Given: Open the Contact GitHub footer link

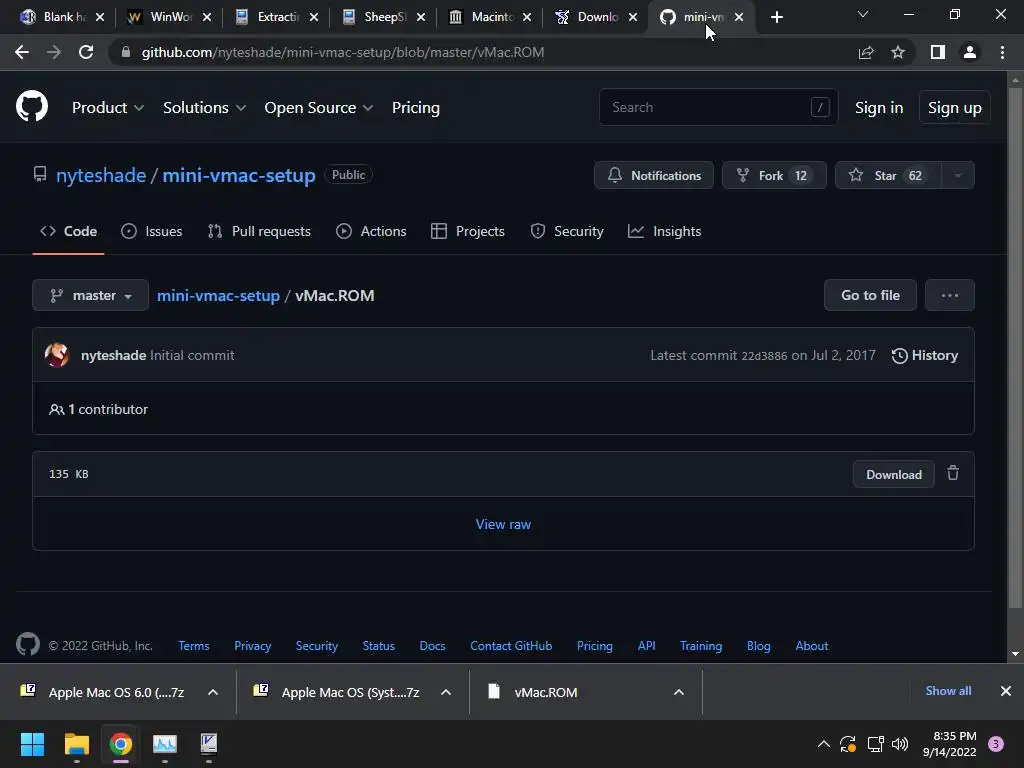Looking at the screenshot, I should [511, 645].
